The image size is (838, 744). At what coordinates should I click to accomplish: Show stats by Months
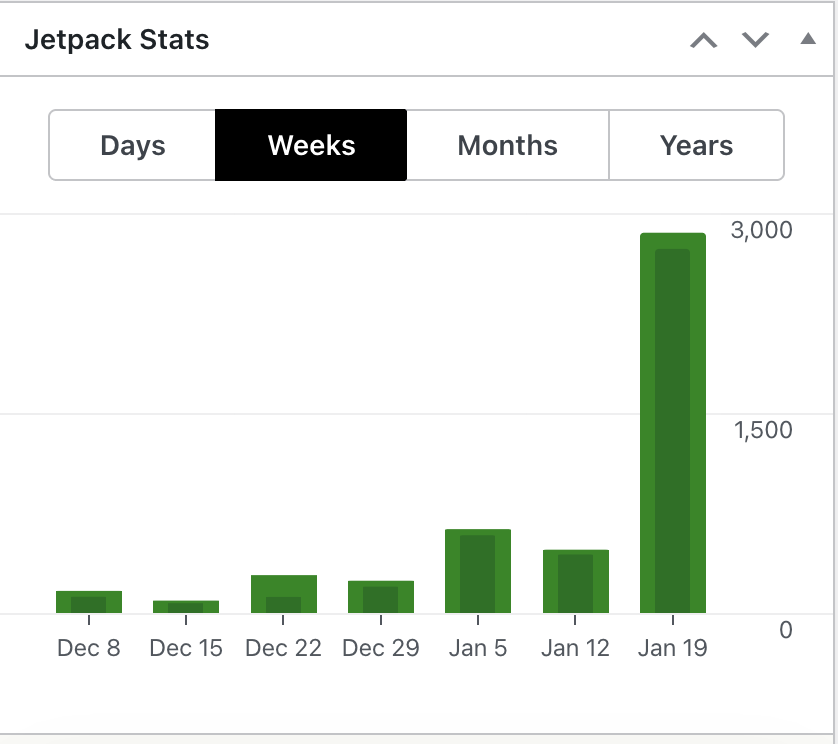507,146
